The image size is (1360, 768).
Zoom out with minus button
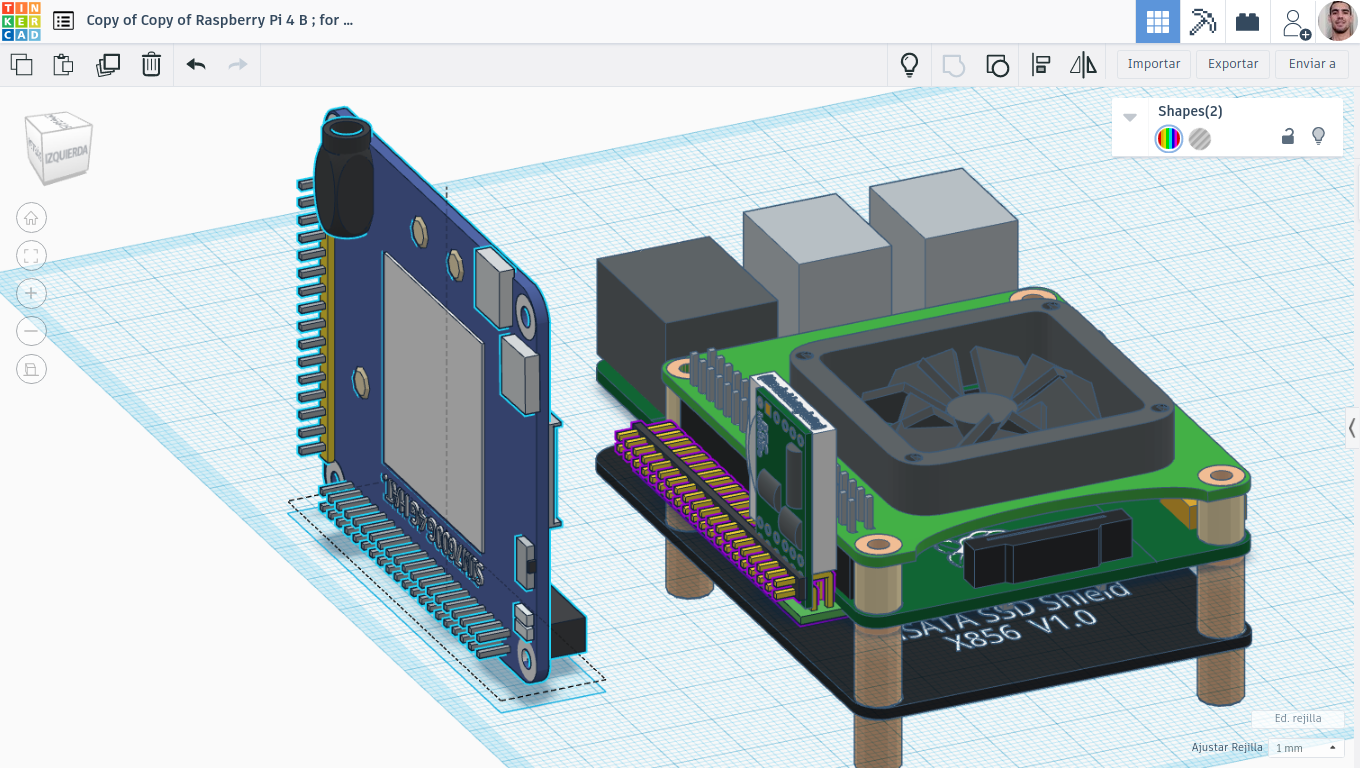tap(31, 331)
